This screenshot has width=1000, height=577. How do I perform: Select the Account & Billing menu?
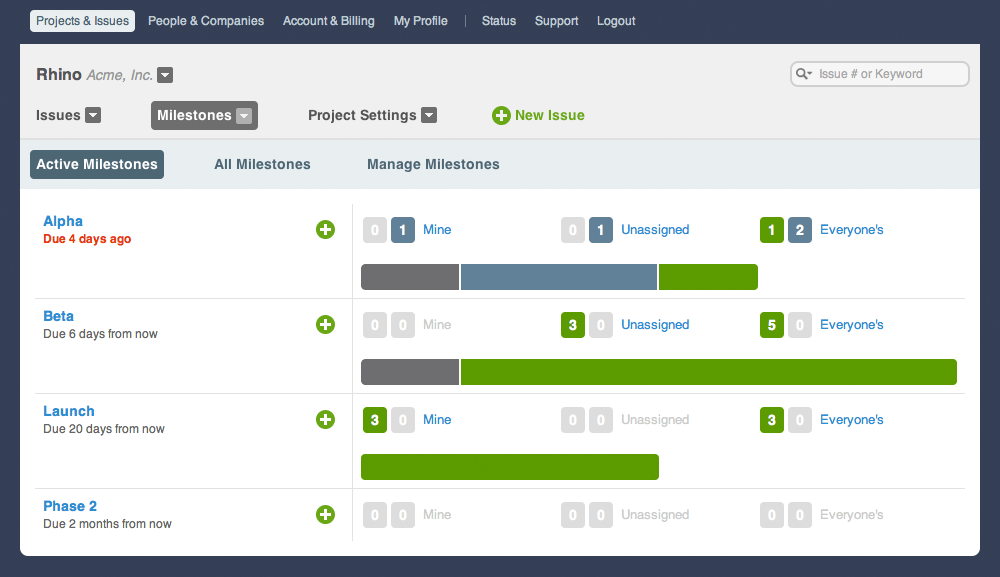pos(328,21)
